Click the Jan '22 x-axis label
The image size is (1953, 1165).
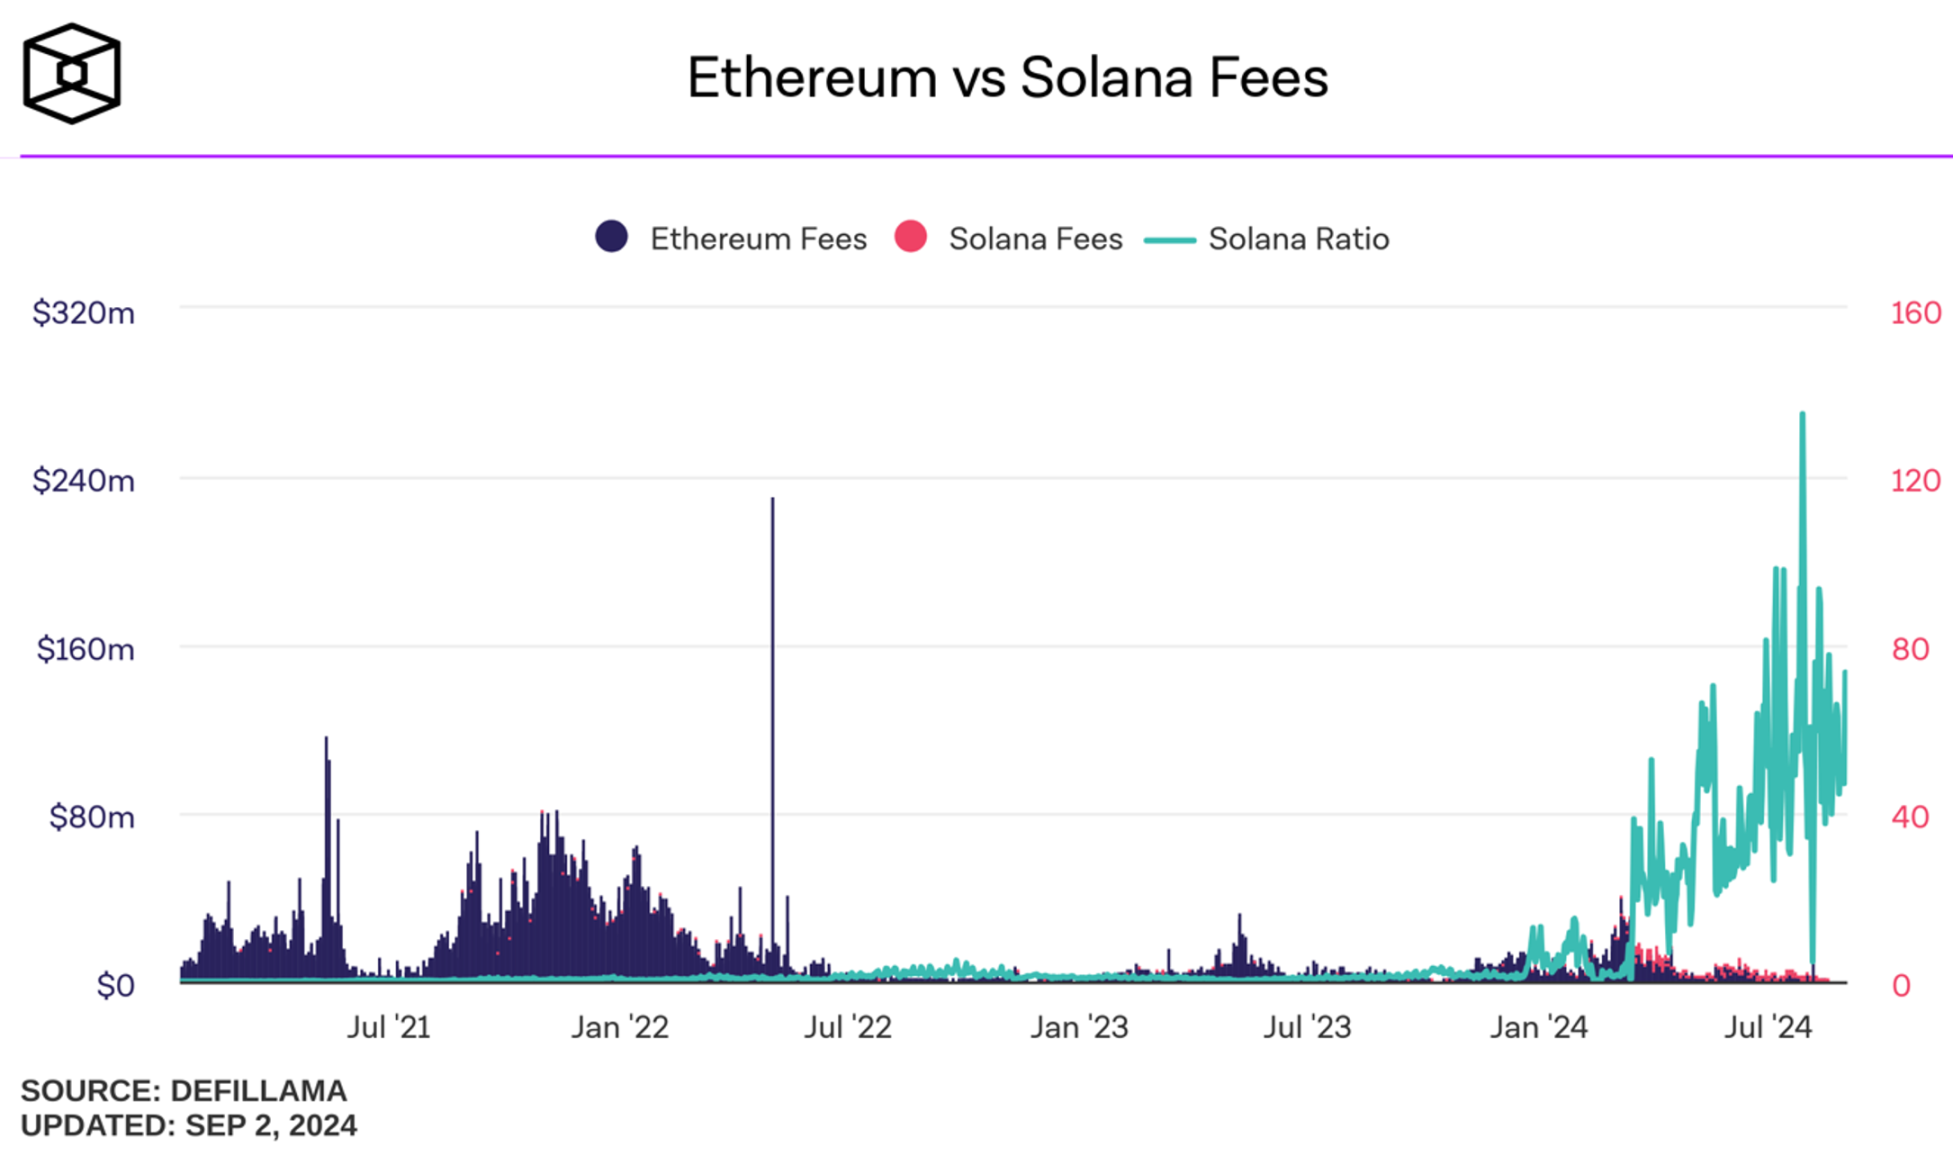pos(619,1027)
